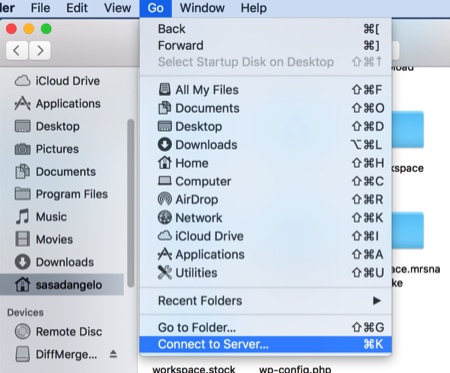450x373 pixels.
Task: Click the Movies film icon in sidebar
Action: click(x=22, y=239)
